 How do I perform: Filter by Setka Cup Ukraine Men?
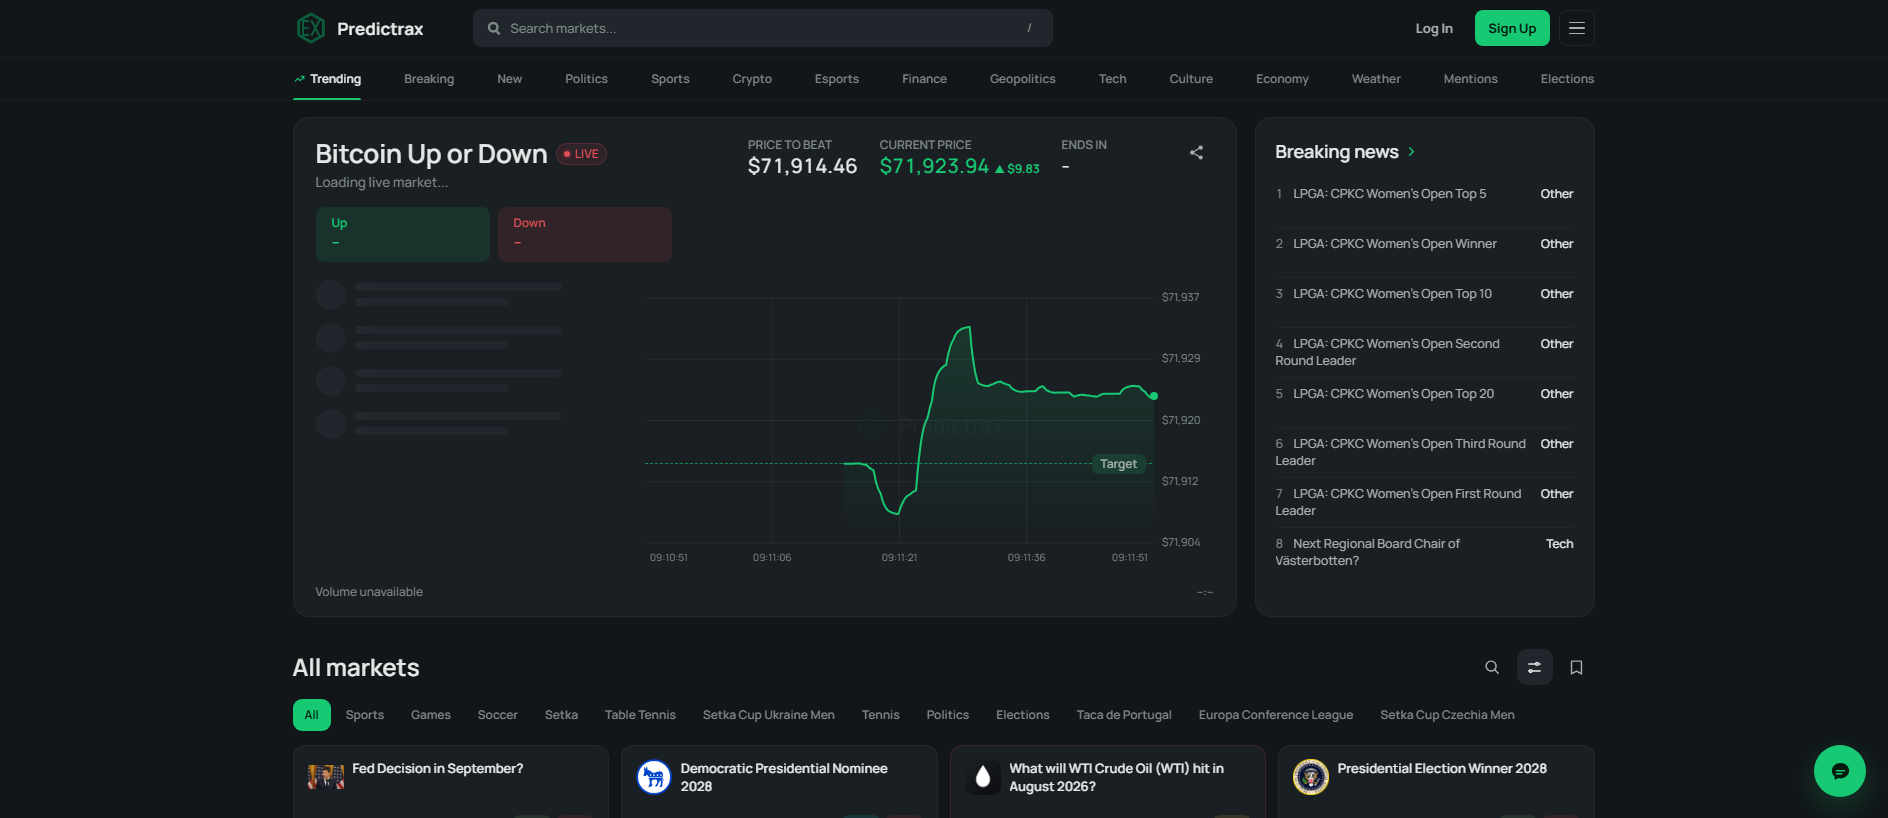tap(769, 715)
